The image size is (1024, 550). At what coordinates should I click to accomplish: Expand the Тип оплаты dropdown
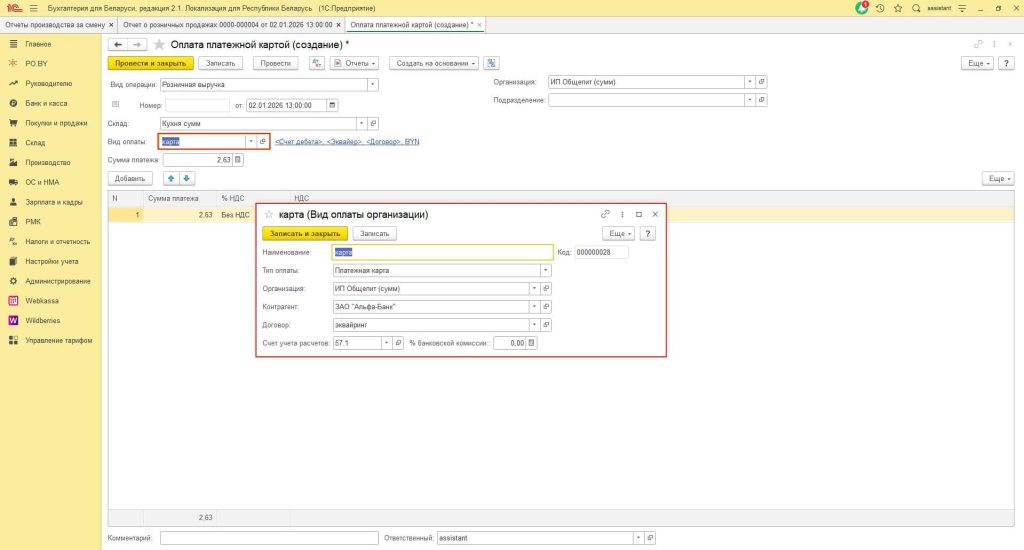[x=545, y=270]
